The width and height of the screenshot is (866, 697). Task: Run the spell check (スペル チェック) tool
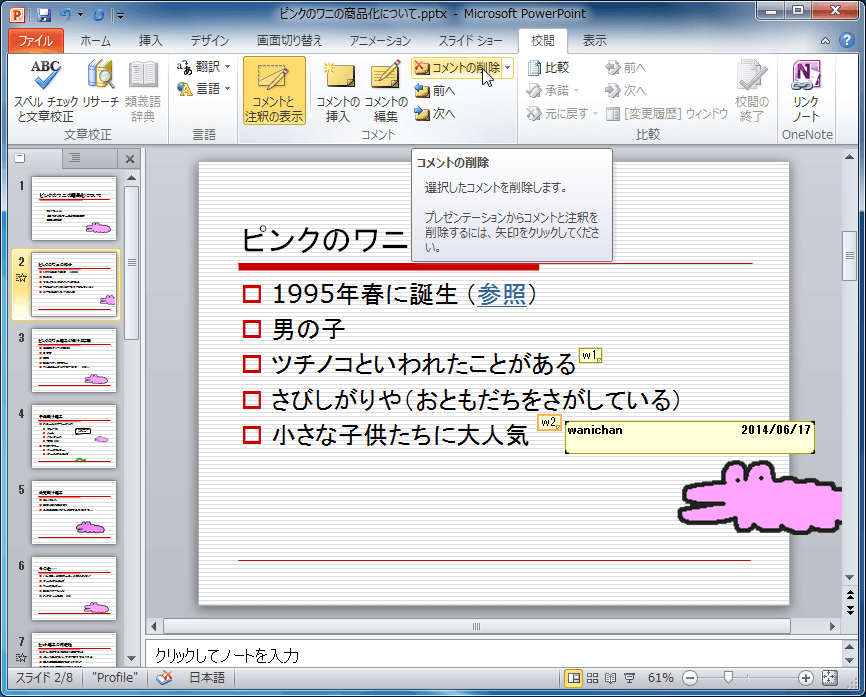tap(46, 91)
